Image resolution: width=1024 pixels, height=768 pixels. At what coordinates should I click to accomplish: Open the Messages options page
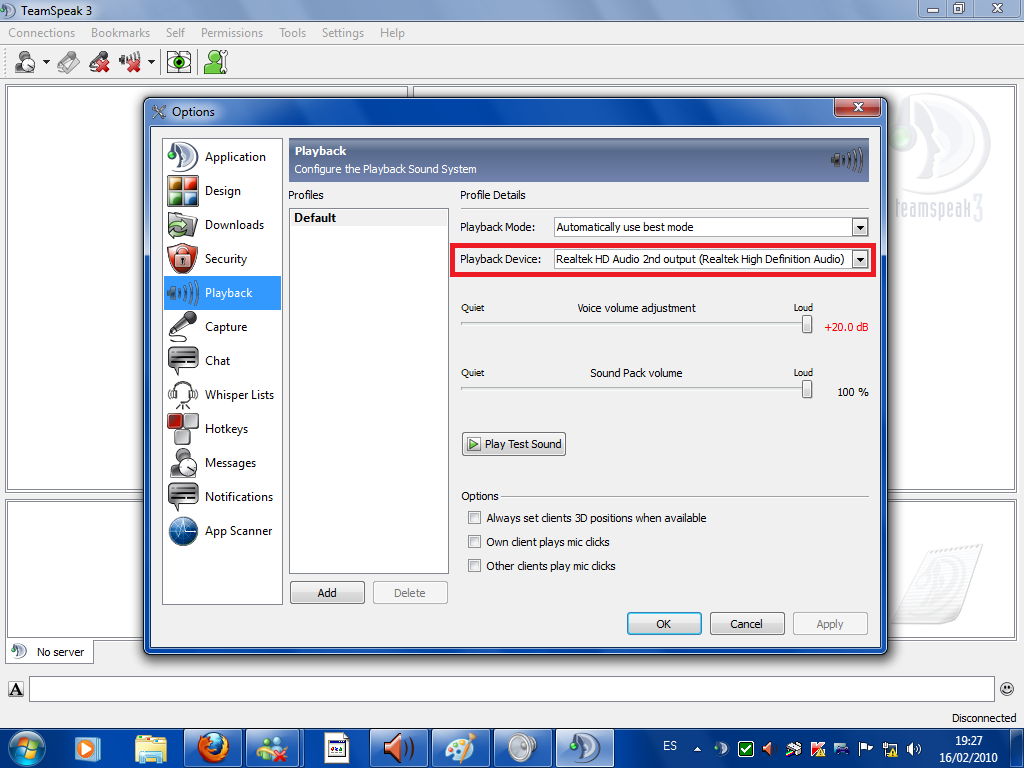coord(222,462)
